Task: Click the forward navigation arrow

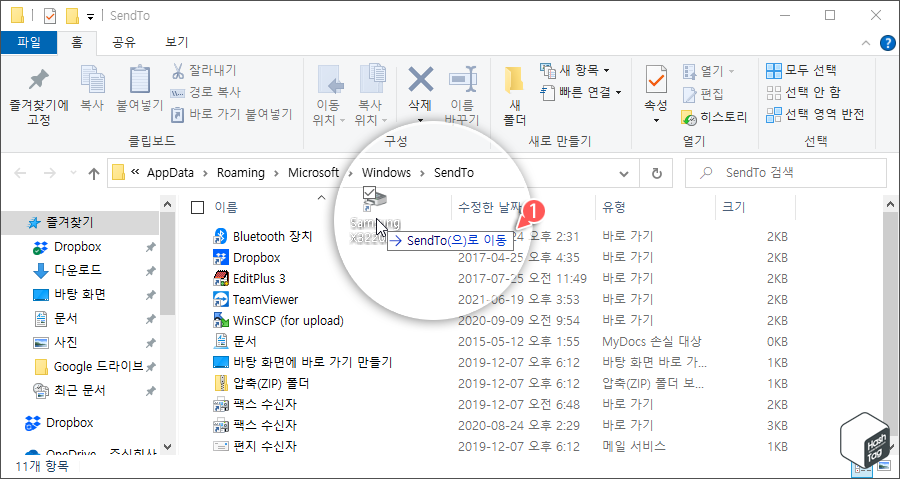Action: tap(50, 173)
